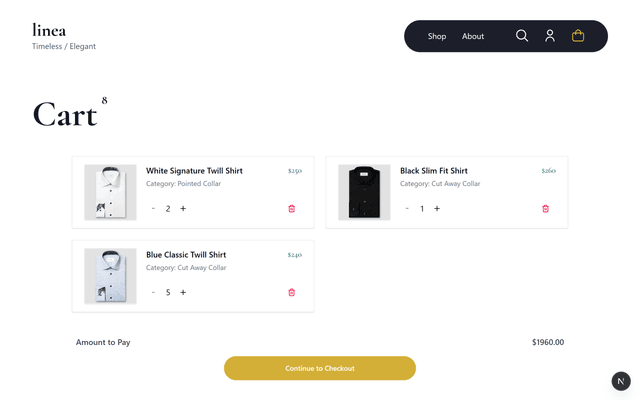
Task: Increase Blue Classic Twill Shirt quantity
Action: tap(183, 293)
